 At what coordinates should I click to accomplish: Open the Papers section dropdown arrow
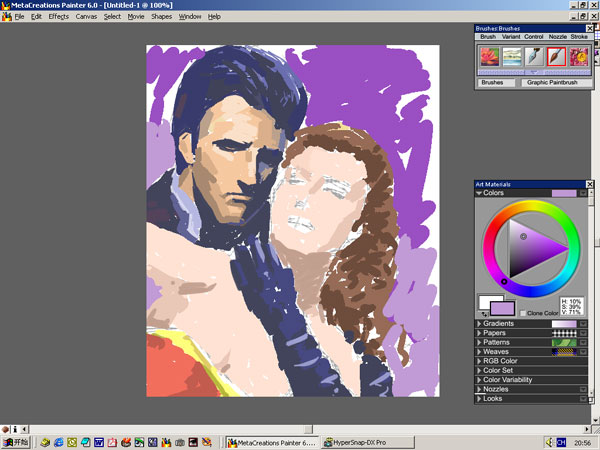click(x=583, y=333)
